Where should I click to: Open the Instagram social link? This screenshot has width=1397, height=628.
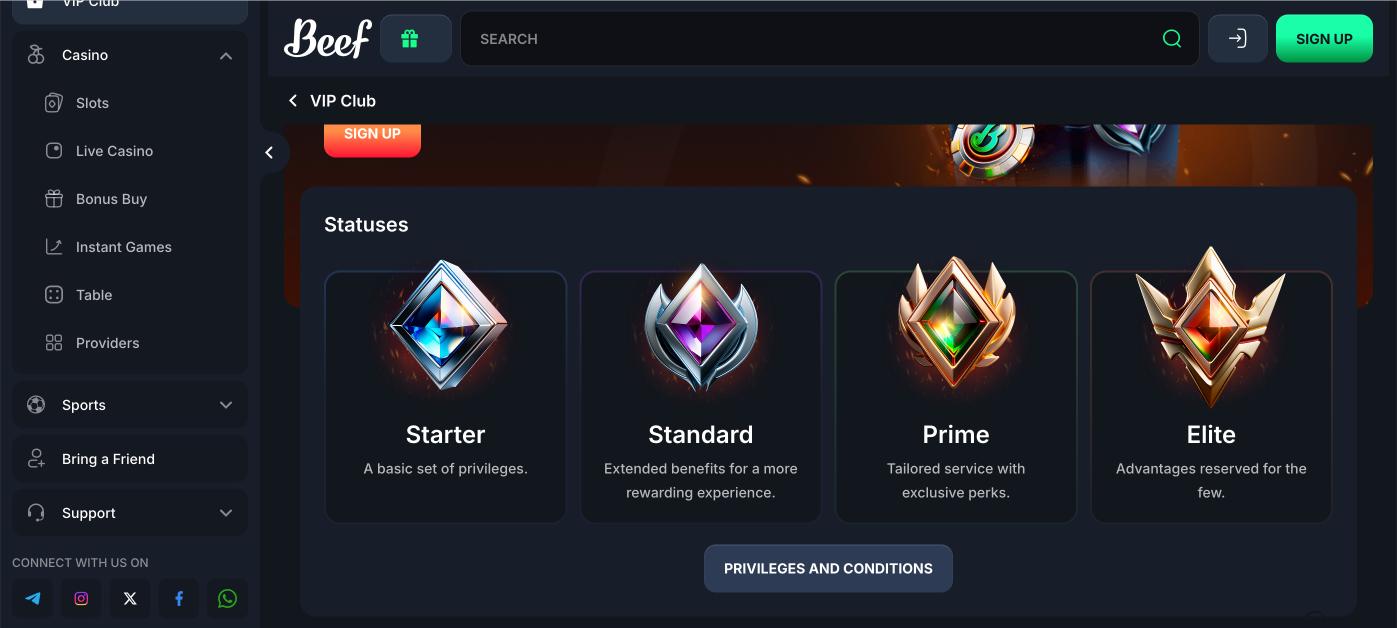(82, 599)
